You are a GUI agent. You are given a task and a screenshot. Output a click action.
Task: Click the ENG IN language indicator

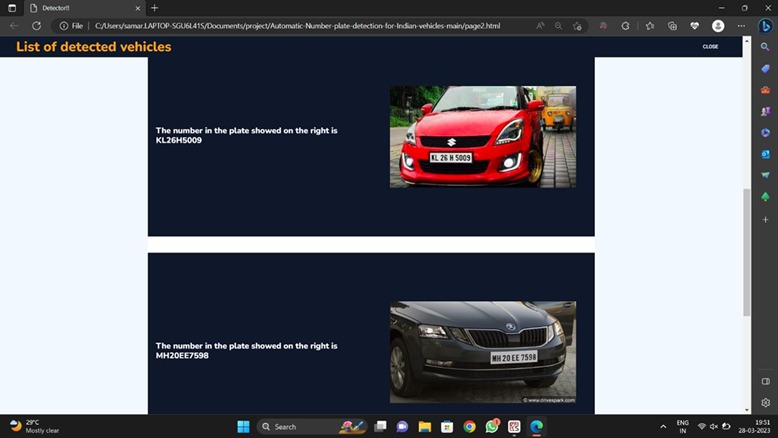pos(683,427)
